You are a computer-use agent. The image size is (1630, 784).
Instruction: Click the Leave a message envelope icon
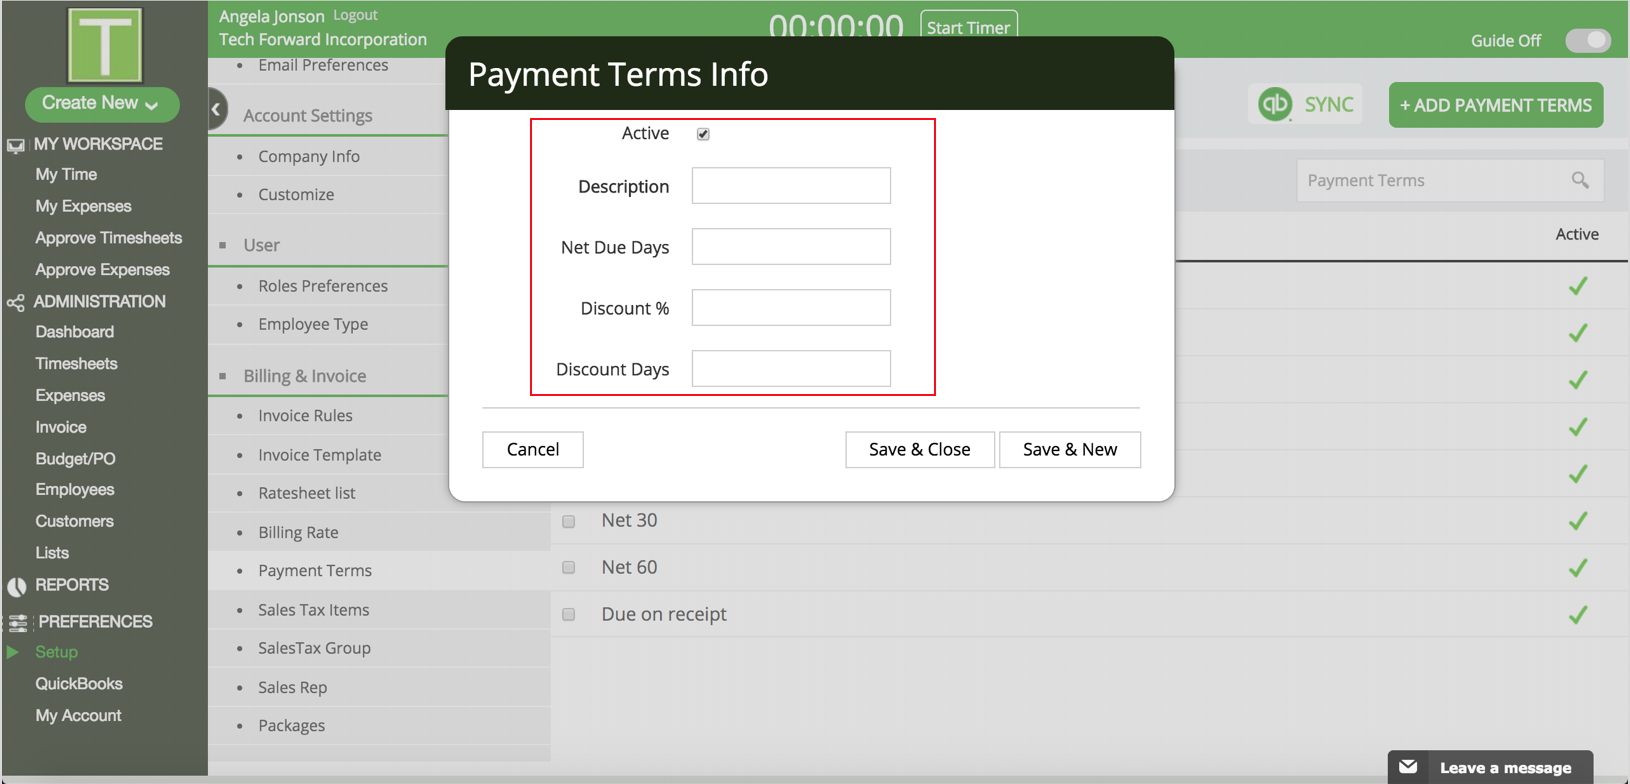pos(1408,767)
